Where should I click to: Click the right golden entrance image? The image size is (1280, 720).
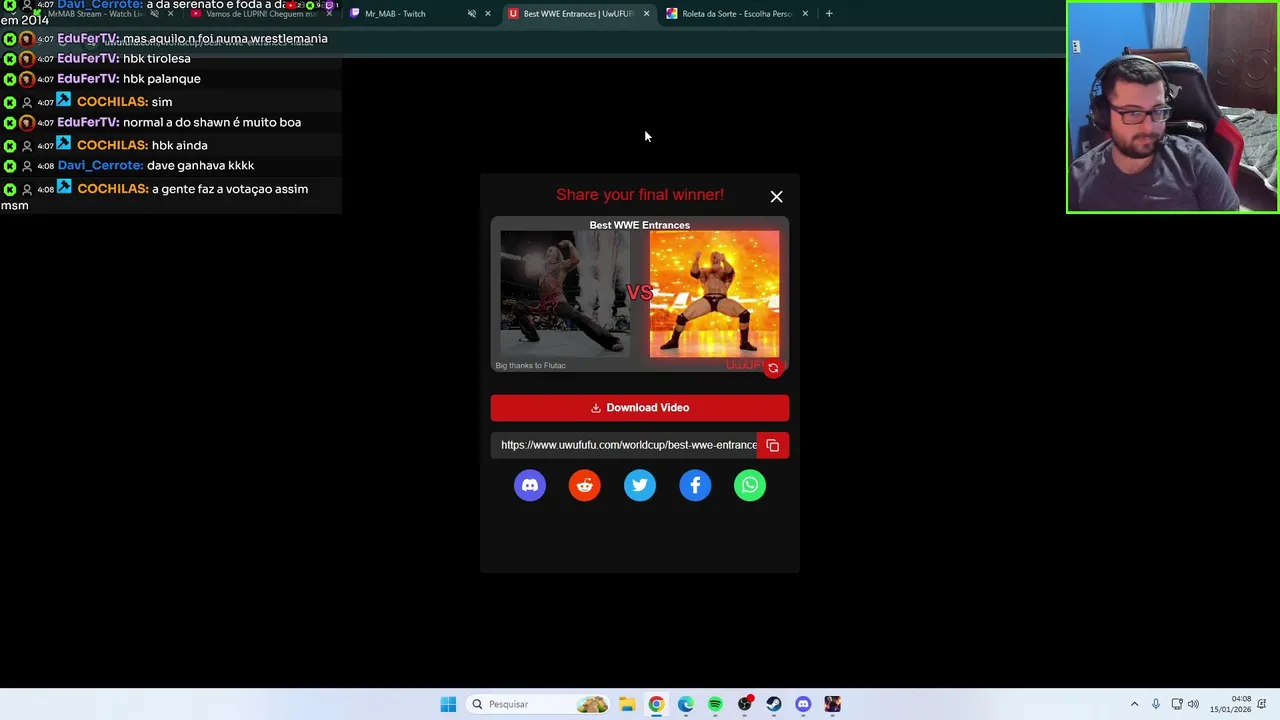tap(714, 294)
